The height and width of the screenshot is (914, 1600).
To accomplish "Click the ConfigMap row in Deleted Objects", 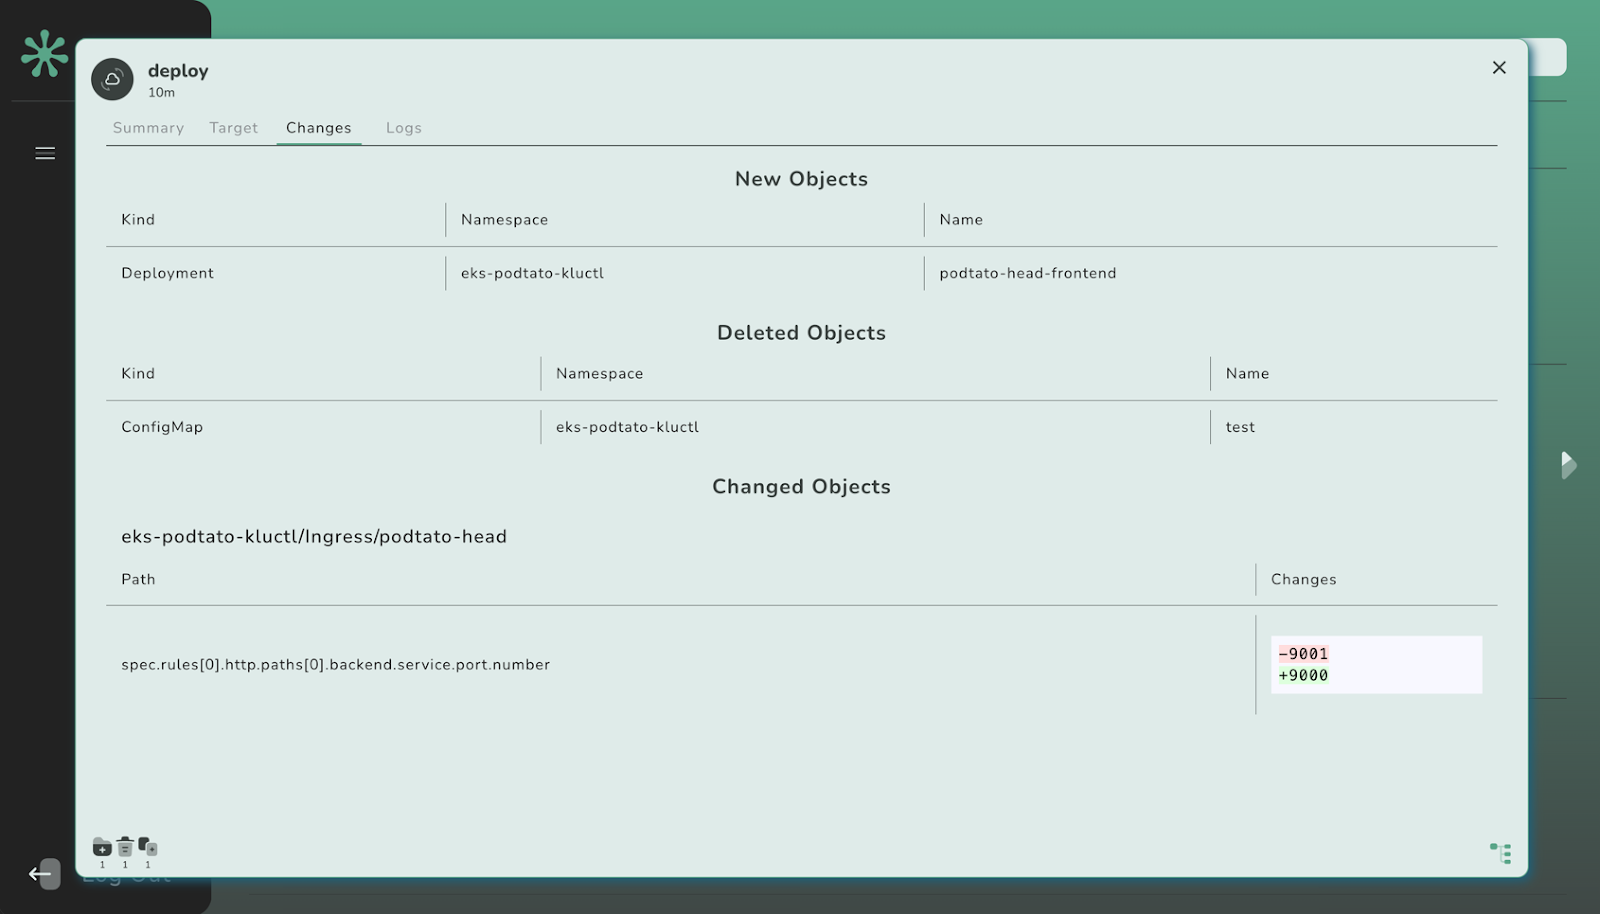I will pos(162,427).
